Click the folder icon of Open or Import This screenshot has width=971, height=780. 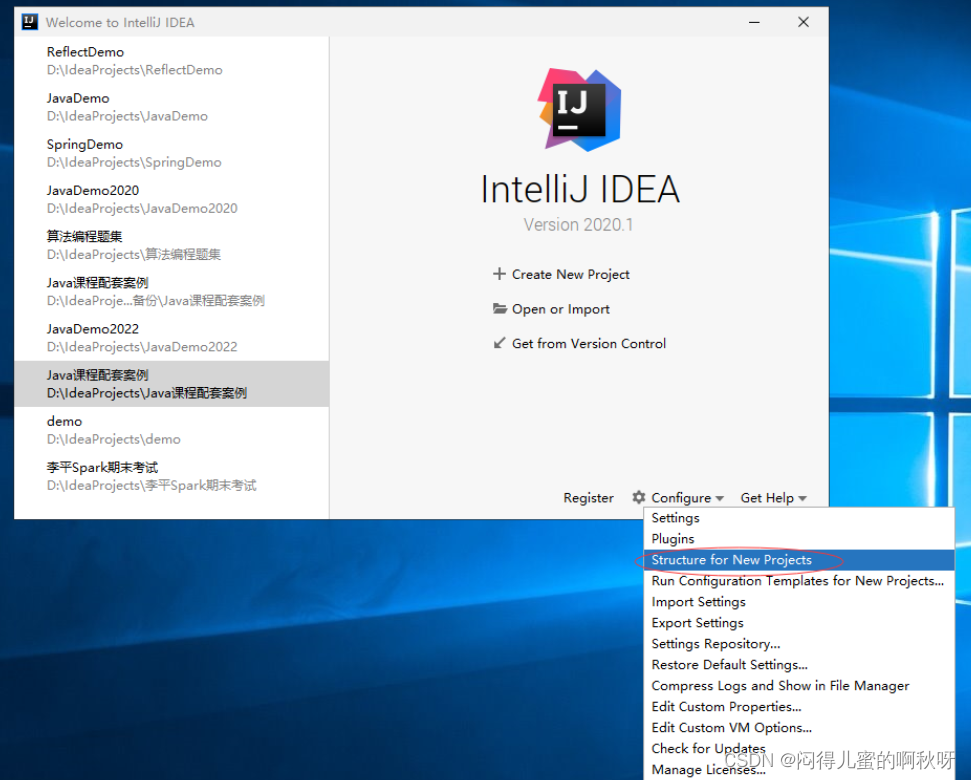(499, 308)
